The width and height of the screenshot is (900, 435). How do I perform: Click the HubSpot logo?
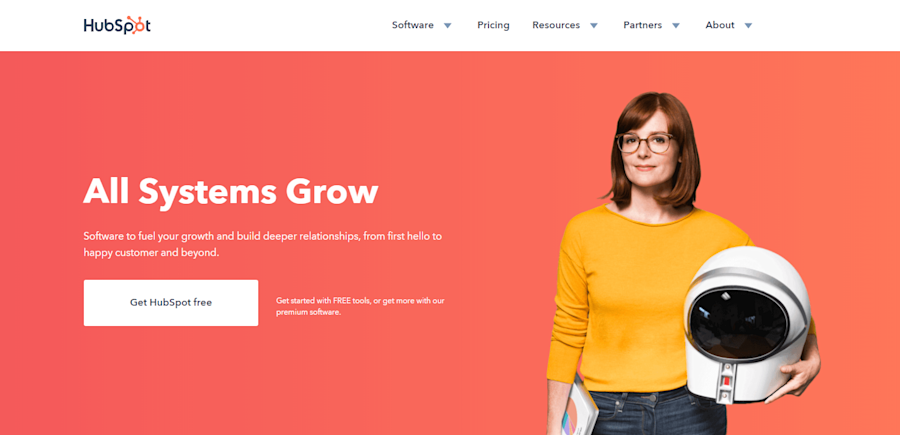click(x=117, y=25)
